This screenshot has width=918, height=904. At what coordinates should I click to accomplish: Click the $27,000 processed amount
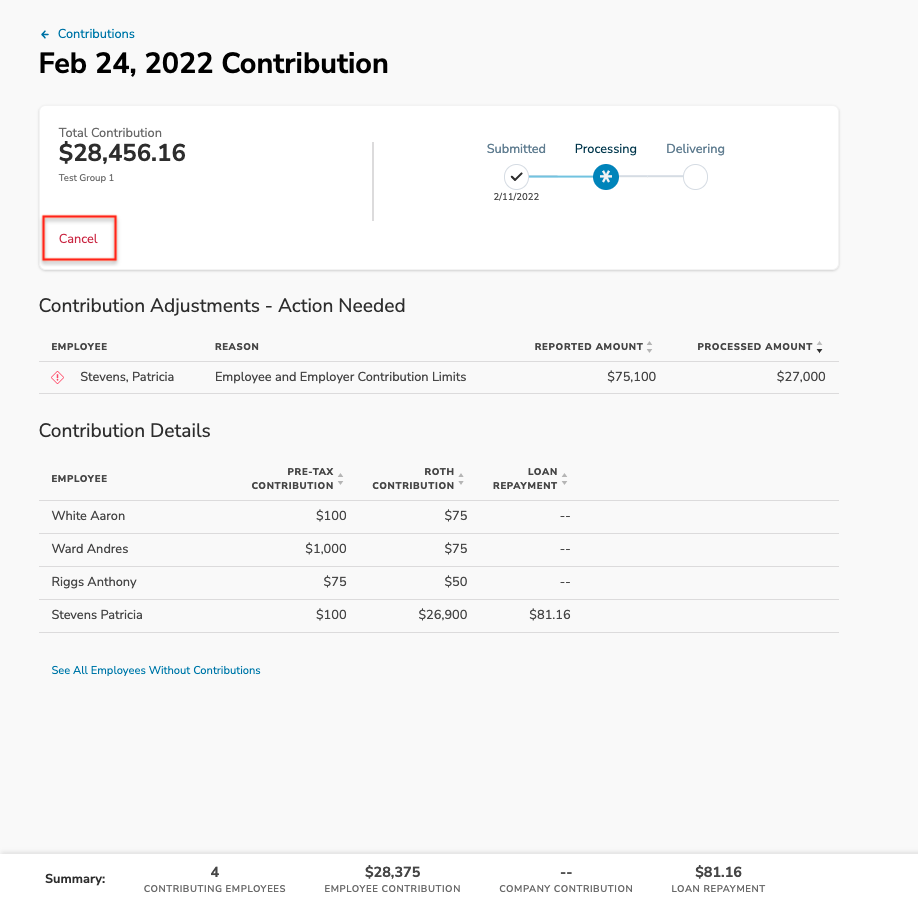pos(800,376)
